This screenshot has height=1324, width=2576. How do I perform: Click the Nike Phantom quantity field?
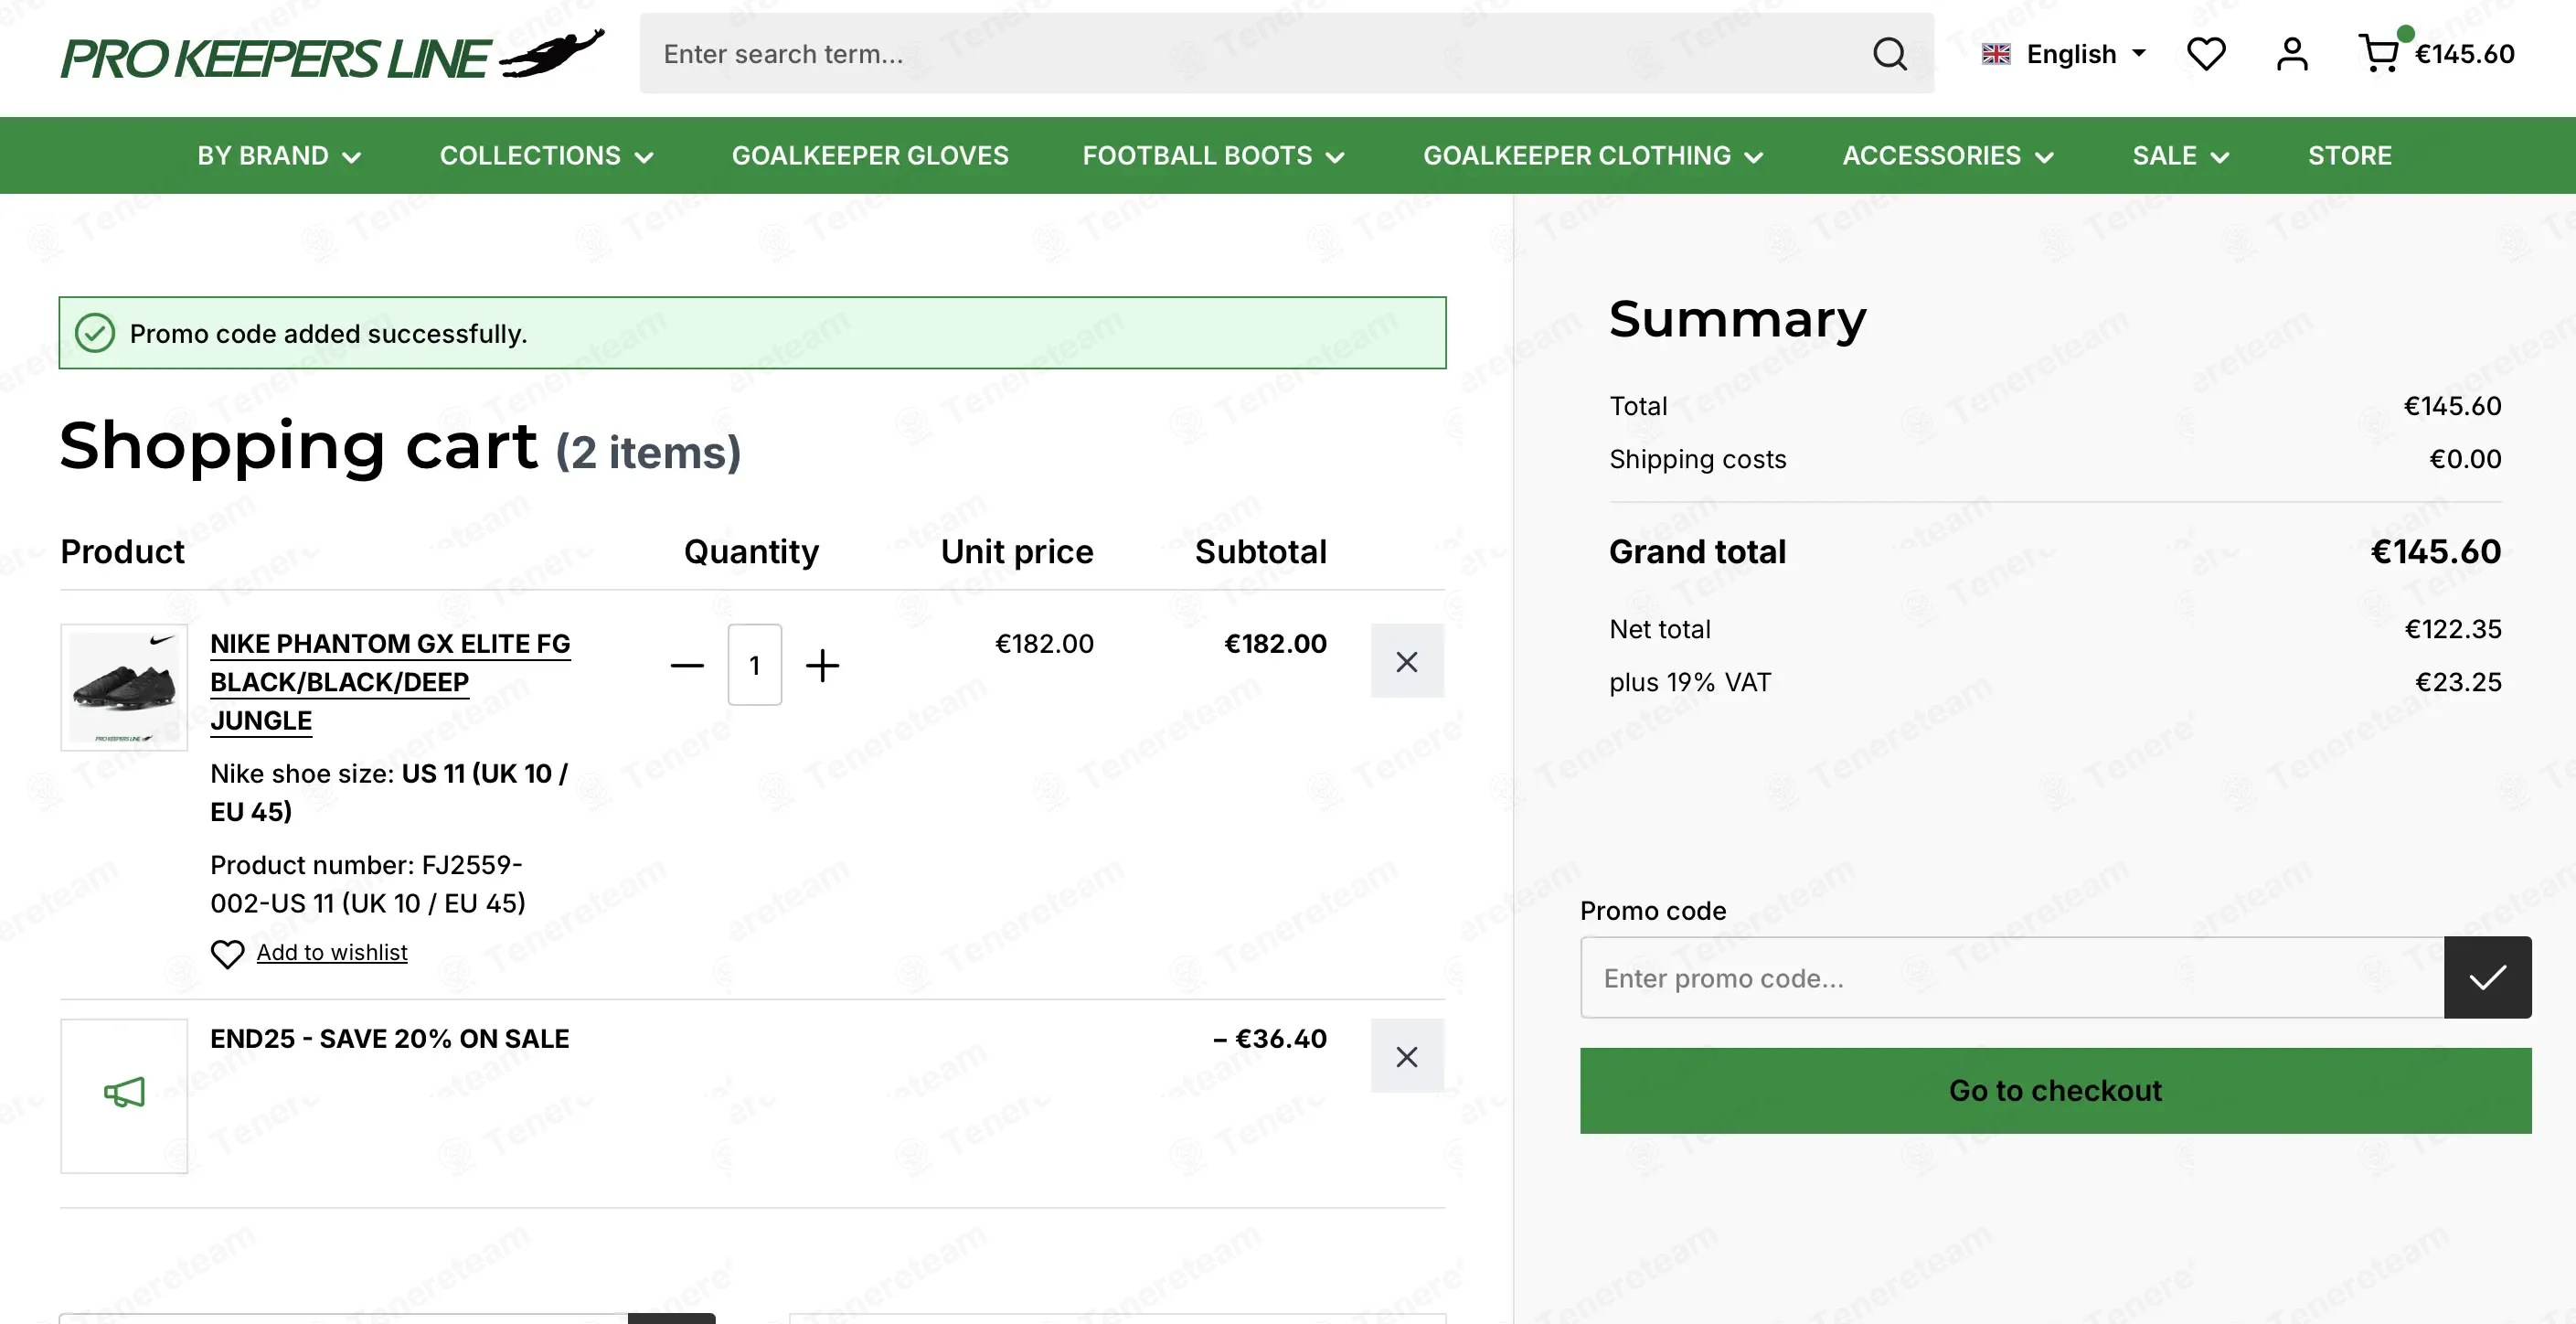pyautogui.click(x=755, y=665)
